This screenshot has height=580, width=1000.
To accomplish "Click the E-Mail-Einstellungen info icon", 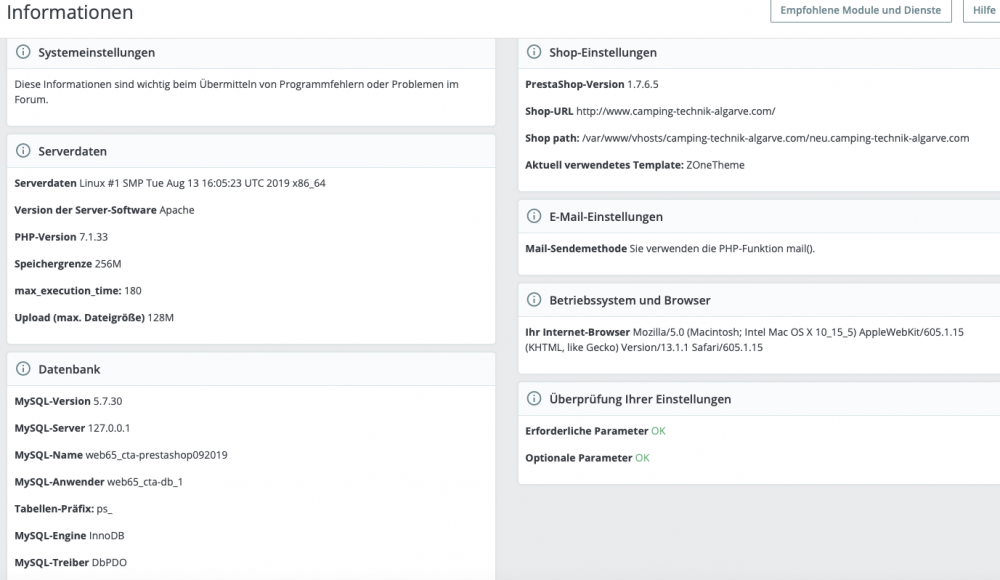I will point(534,216).
